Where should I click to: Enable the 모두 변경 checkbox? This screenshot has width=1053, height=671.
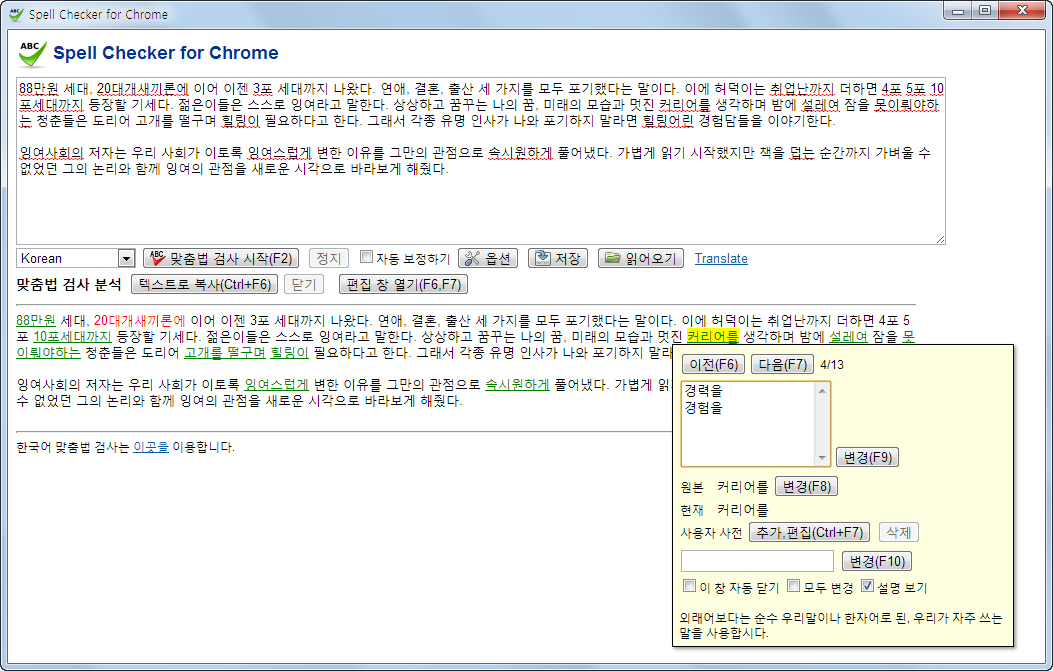point(793,586)
